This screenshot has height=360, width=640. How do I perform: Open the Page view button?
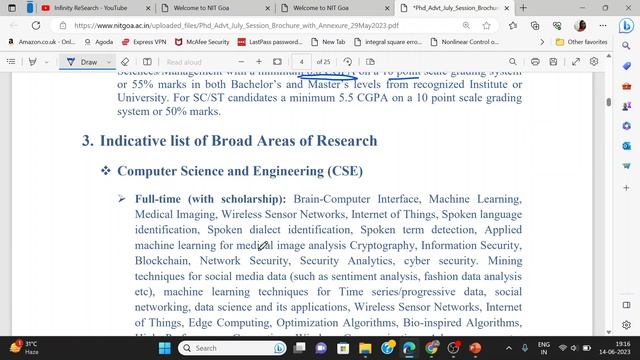click(x=370, y=62)
